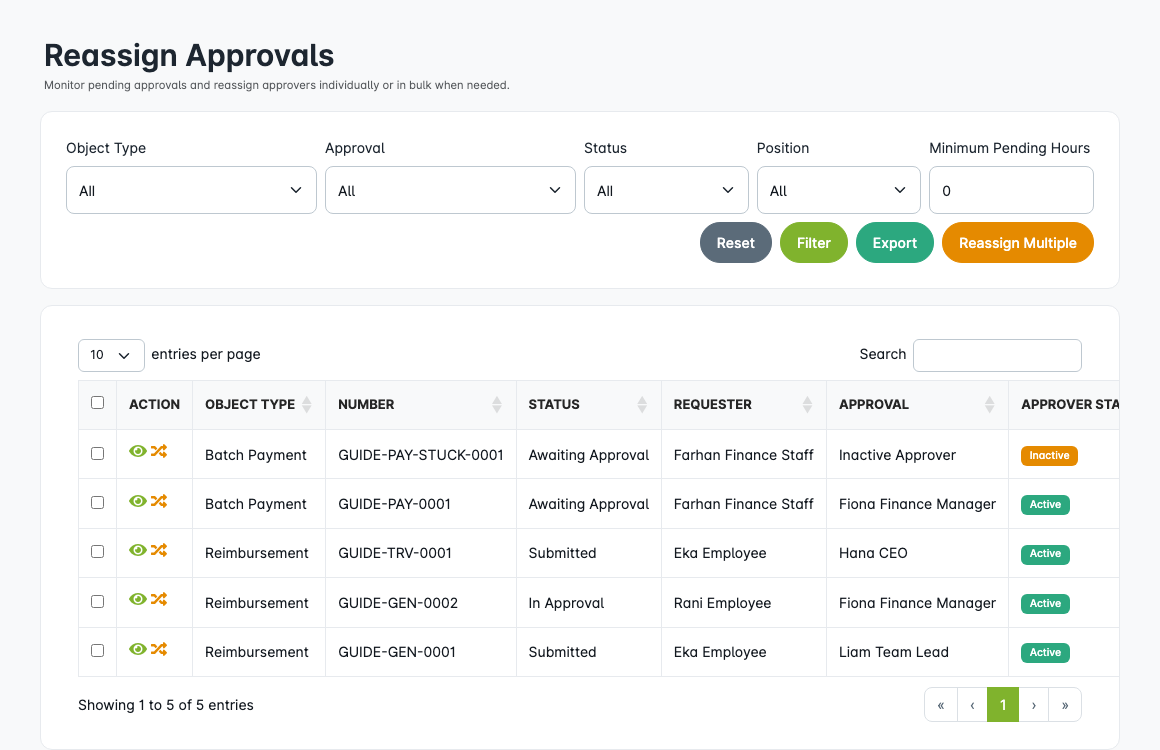Open eye view icon for GUIDE-PAY-0001
Viewport: 1160px width, 750px height.
[138, 501]
